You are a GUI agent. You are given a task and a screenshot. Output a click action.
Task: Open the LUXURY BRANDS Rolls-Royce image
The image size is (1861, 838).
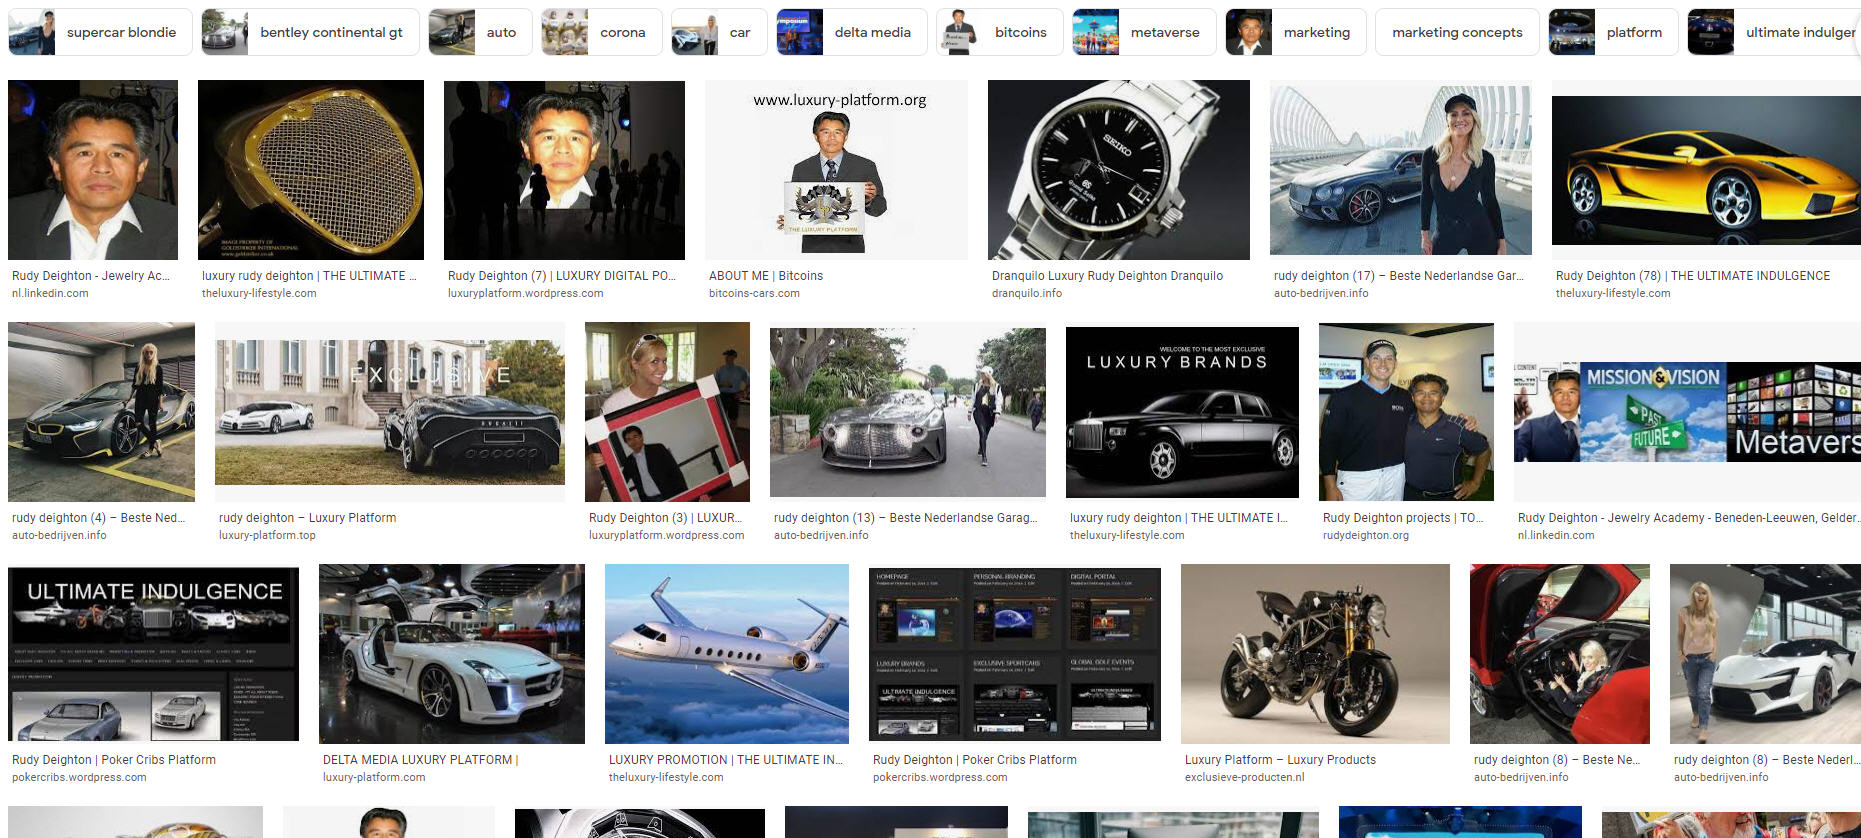point(1182,412)
